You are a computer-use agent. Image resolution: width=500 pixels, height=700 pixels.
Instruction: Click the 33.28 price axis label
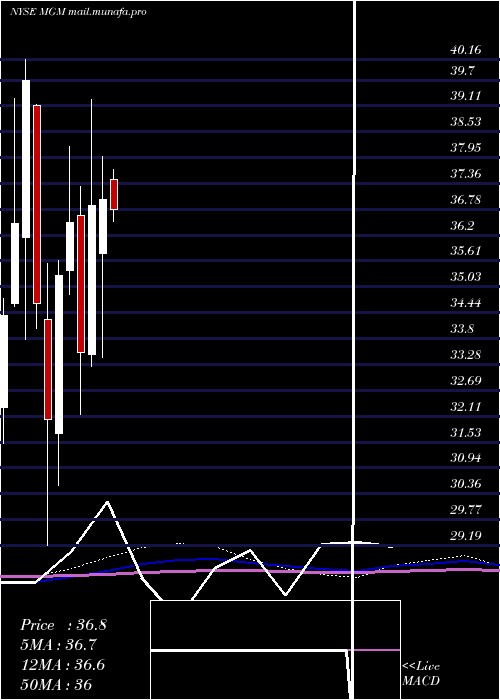[x=466, y=355]
